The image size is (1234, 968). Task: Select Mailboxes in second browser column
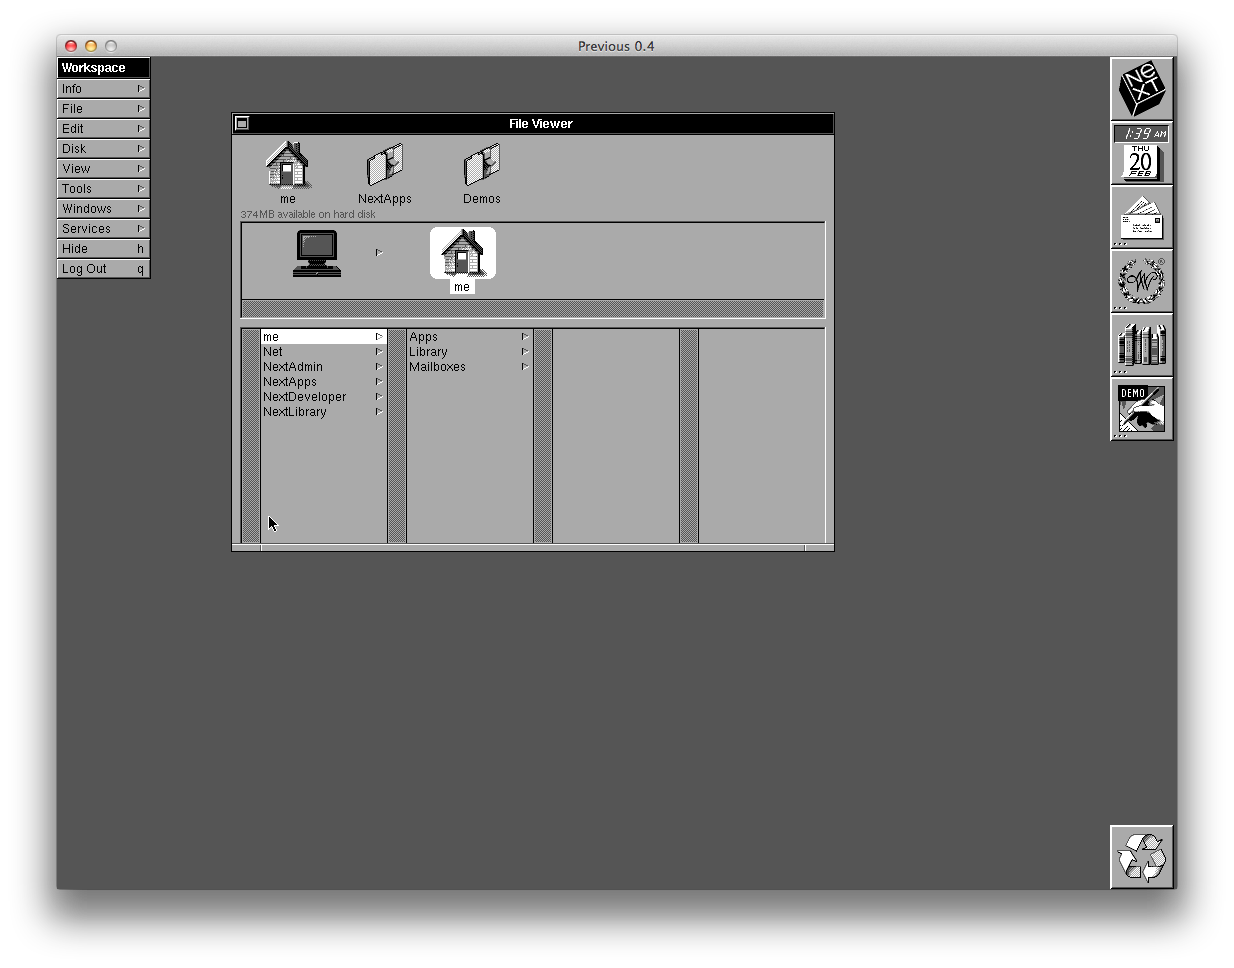click(x=469, y=367)
